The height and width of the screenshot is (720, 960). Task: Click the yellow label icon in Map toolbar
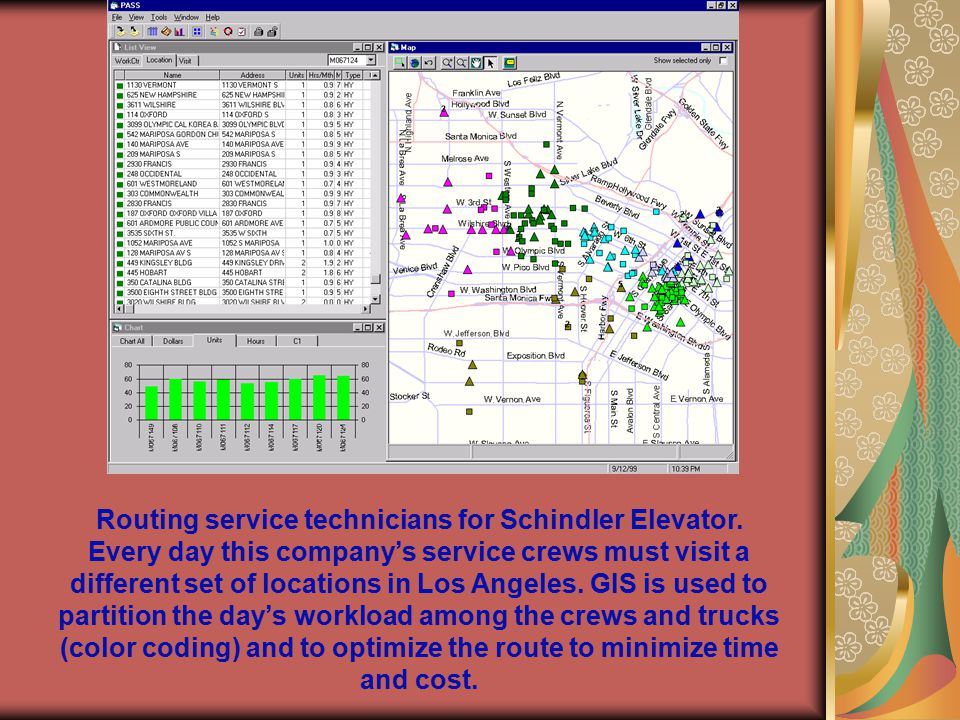[509, 62]
